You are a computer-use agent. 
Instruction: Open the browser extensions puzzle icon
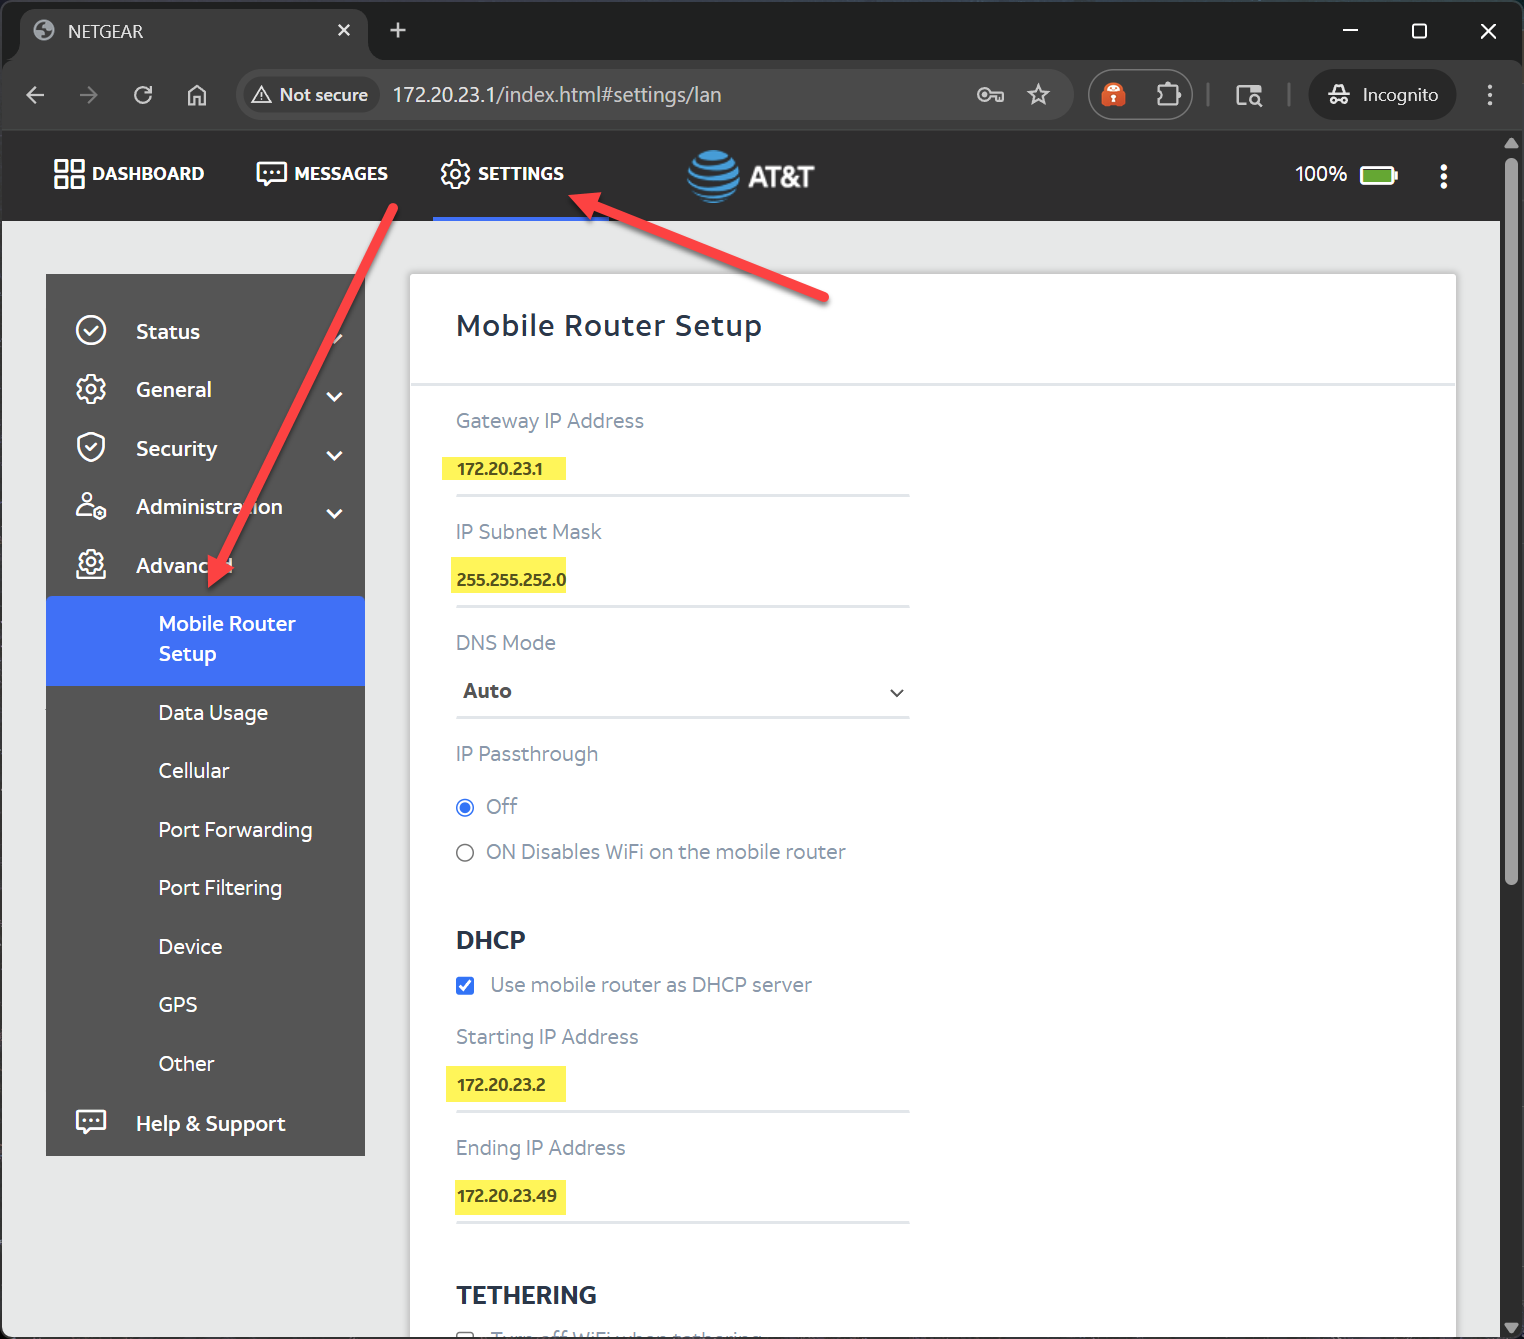[1167, 95]
